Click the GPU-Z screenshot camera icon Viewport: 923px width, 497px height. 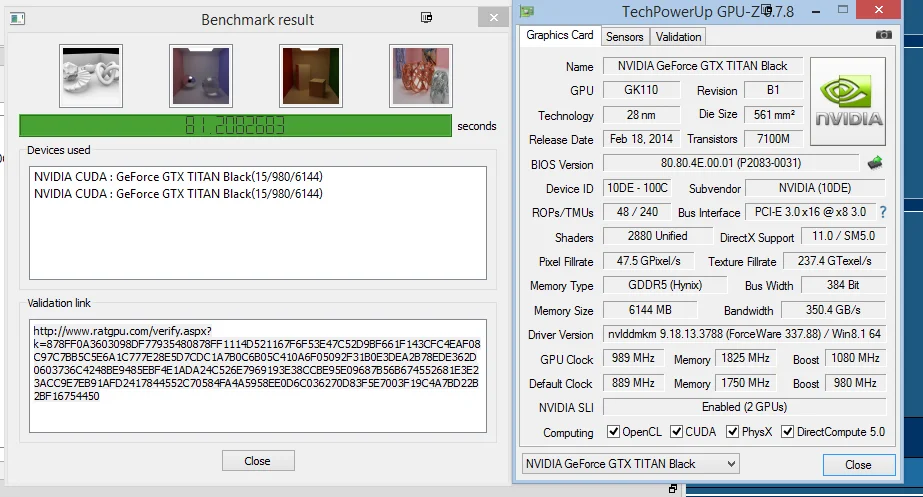884,35
